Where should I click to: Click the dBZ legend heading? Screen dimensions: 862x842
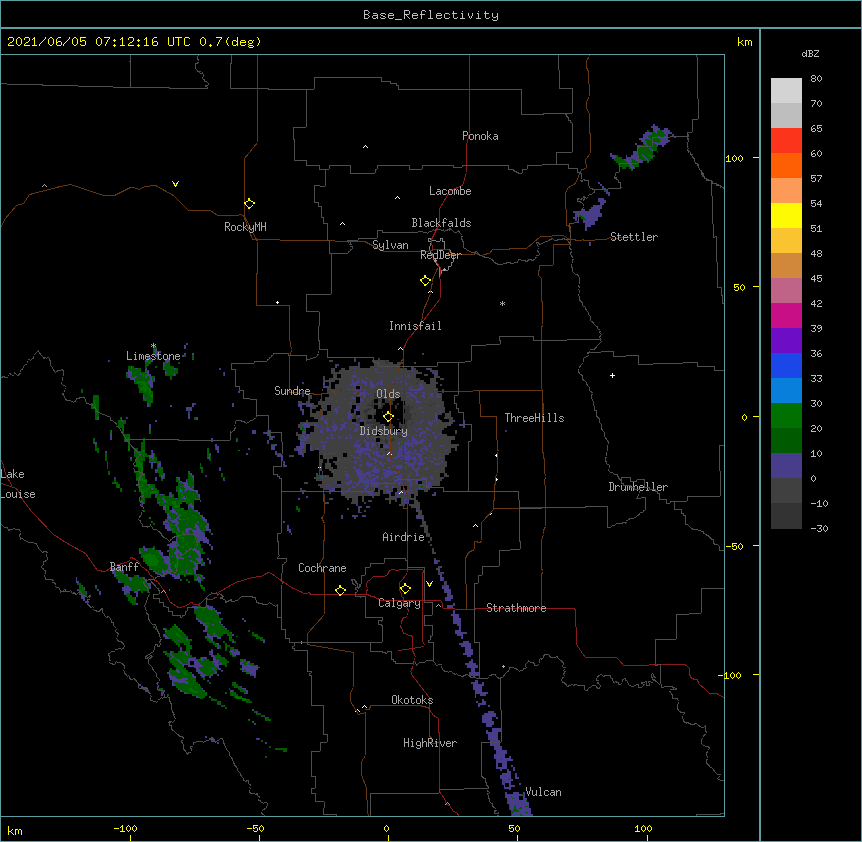(810, 53)
